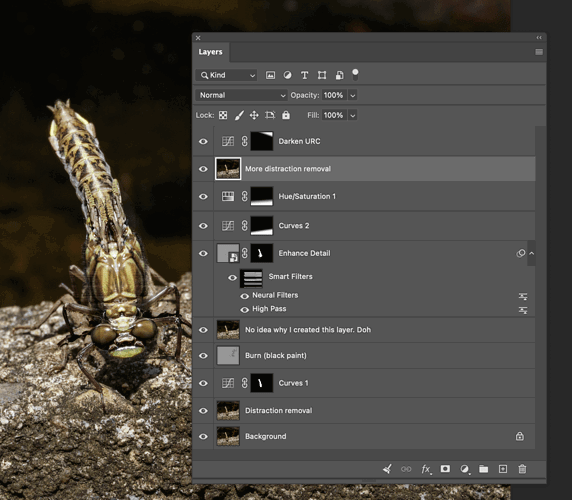Viewport: 572px width, 500px height.
Task: Select Darken URC layer mask thumbnail
Action: pos(262,142)
